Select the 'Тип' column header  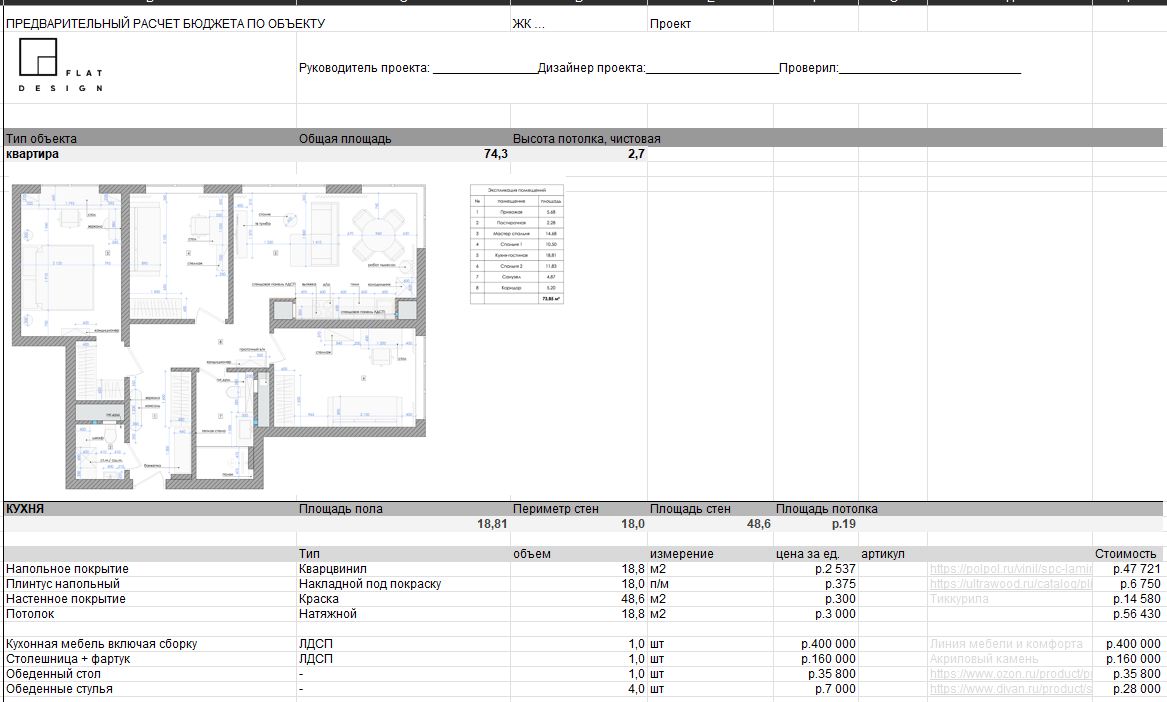309,554
